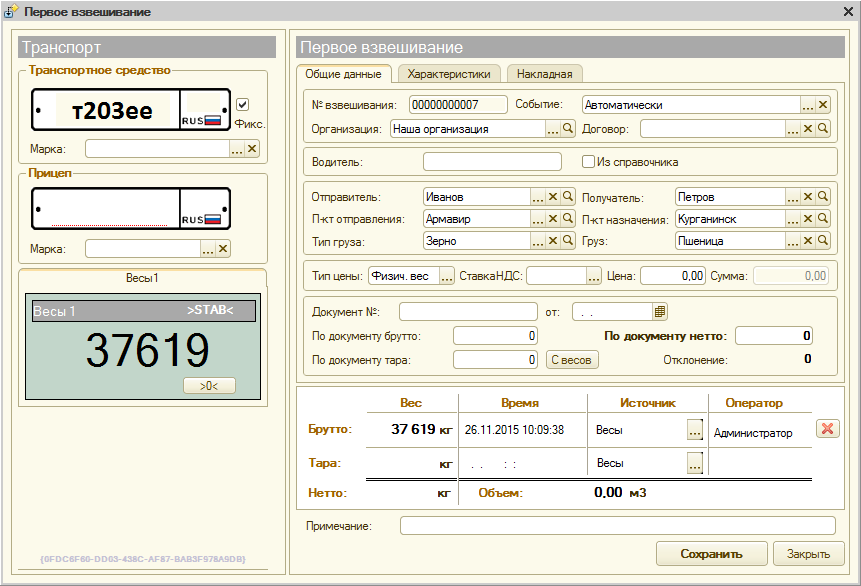
Task: Clear the vehicle Марка field
Action: click(252, 149)
